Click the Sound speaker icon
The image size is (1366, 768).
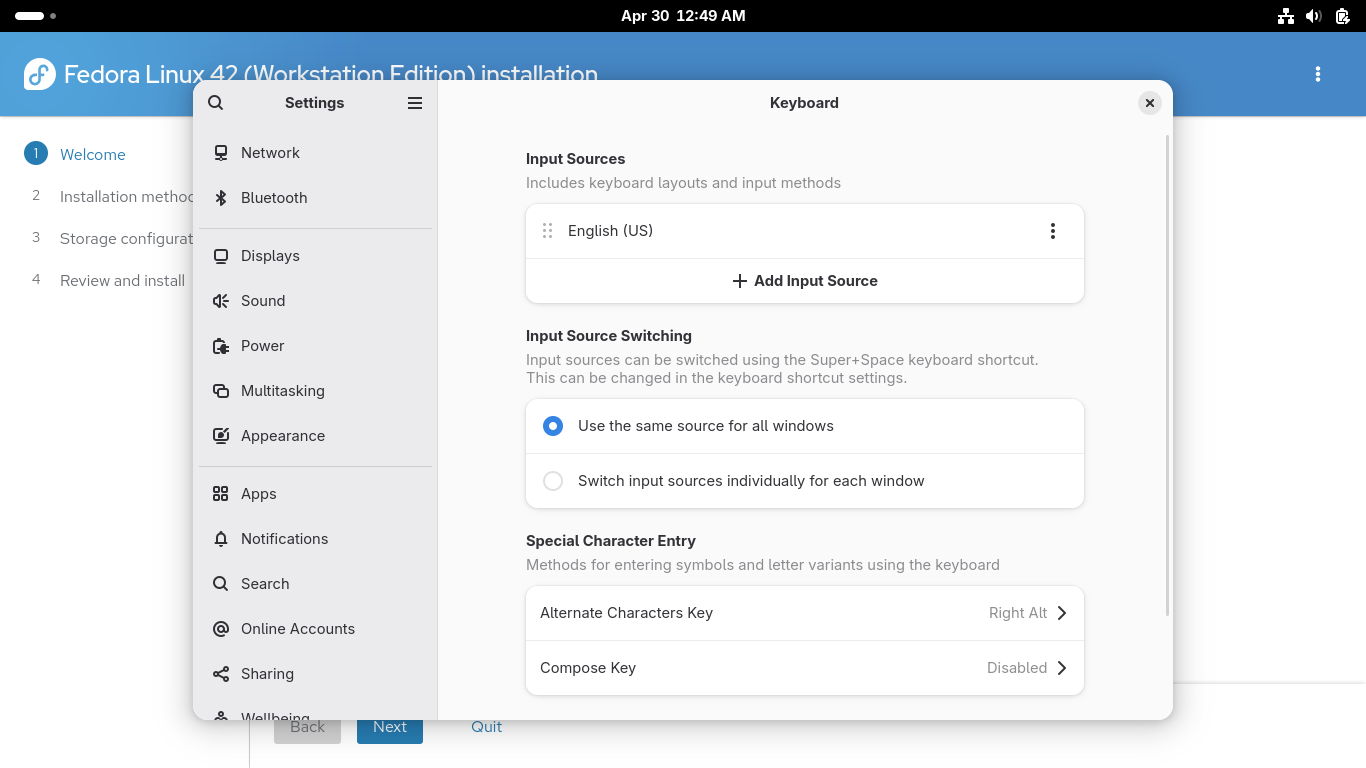[x=221, y=301]
